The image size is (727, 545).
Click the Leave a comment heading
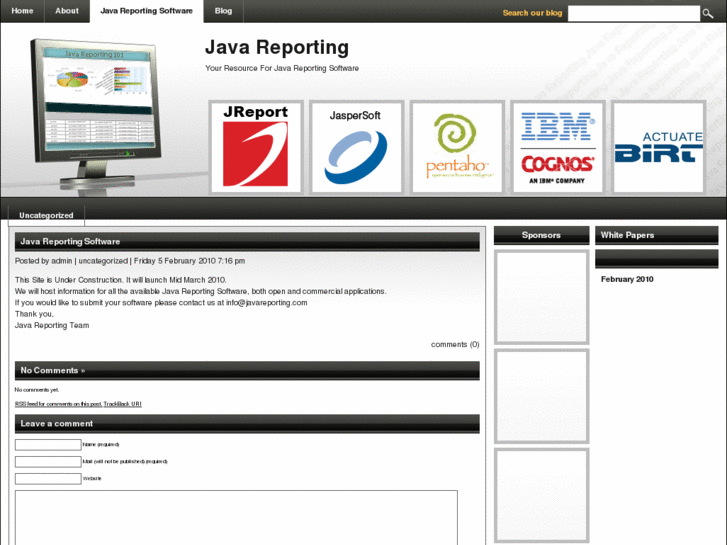click(247, 423)
